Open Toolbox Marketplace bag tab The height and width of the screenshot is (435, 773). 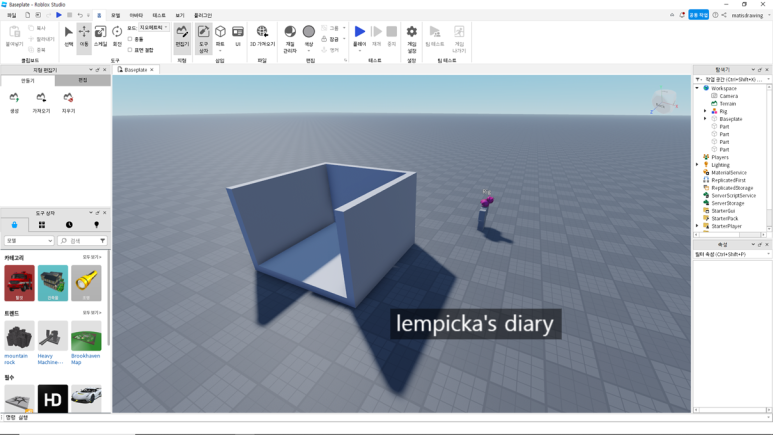(x=14, y=225)
